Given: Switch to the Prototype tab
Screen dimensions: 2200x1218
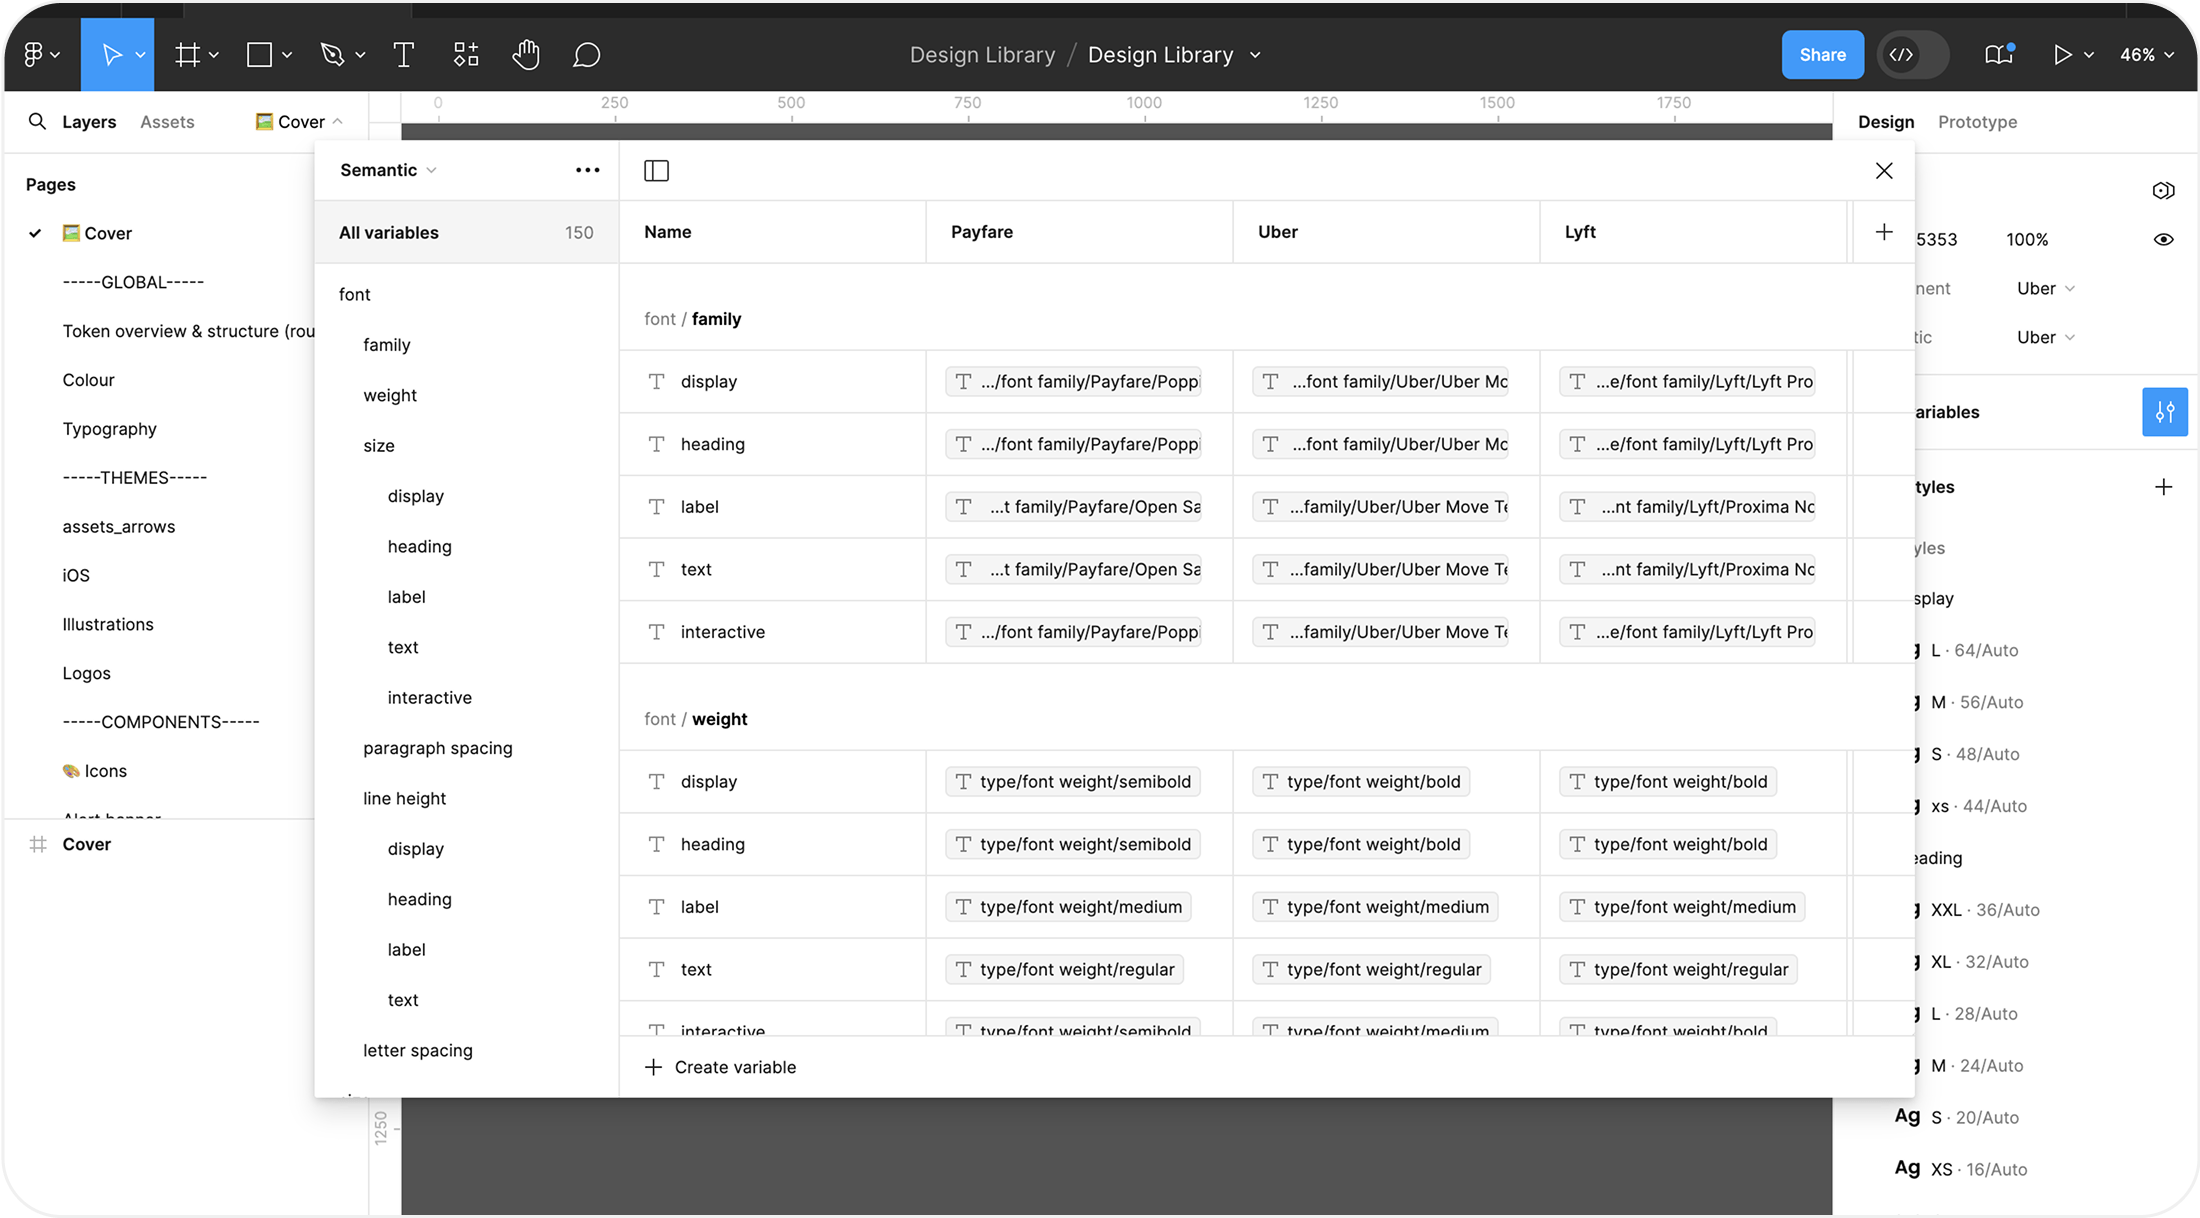Looking at the screenshot, I should pyautogui.click(x=1977, y=122).
